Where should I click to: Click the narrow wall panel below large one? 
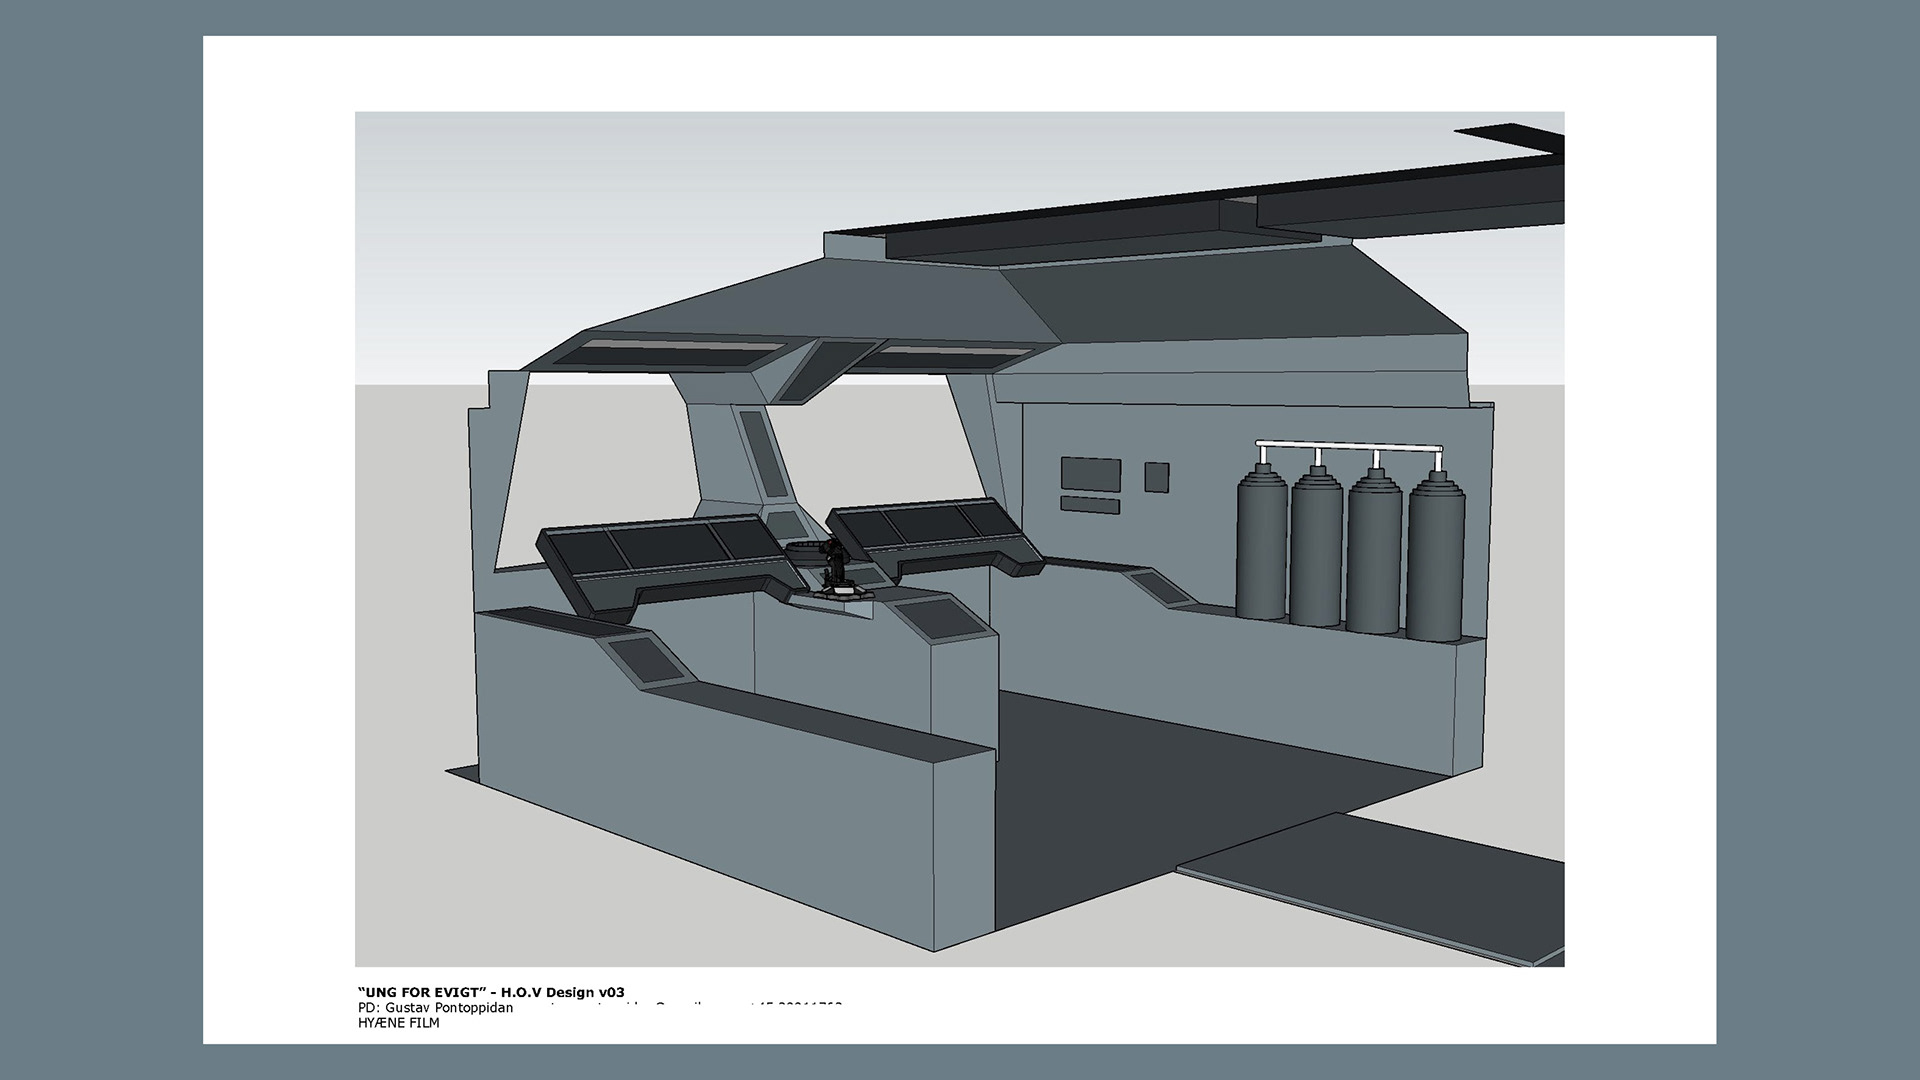pos(1089,505)
